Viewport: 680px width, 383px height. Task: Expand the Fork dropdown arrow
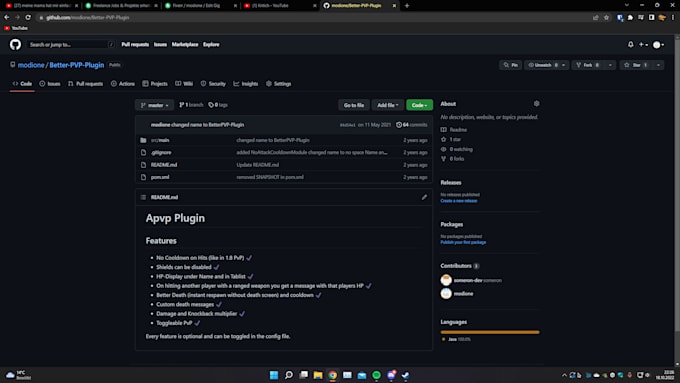click(x=610, y=65)
